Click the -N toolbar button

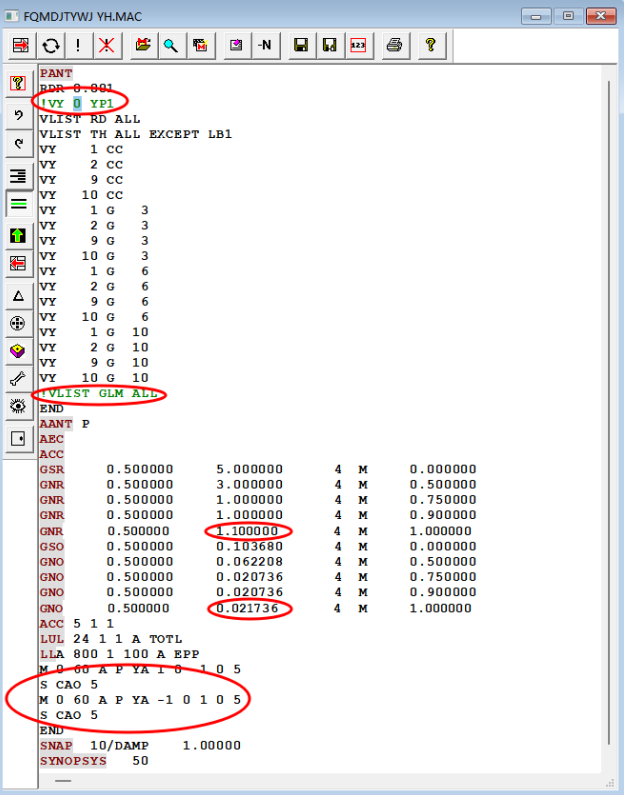(266, 46)
